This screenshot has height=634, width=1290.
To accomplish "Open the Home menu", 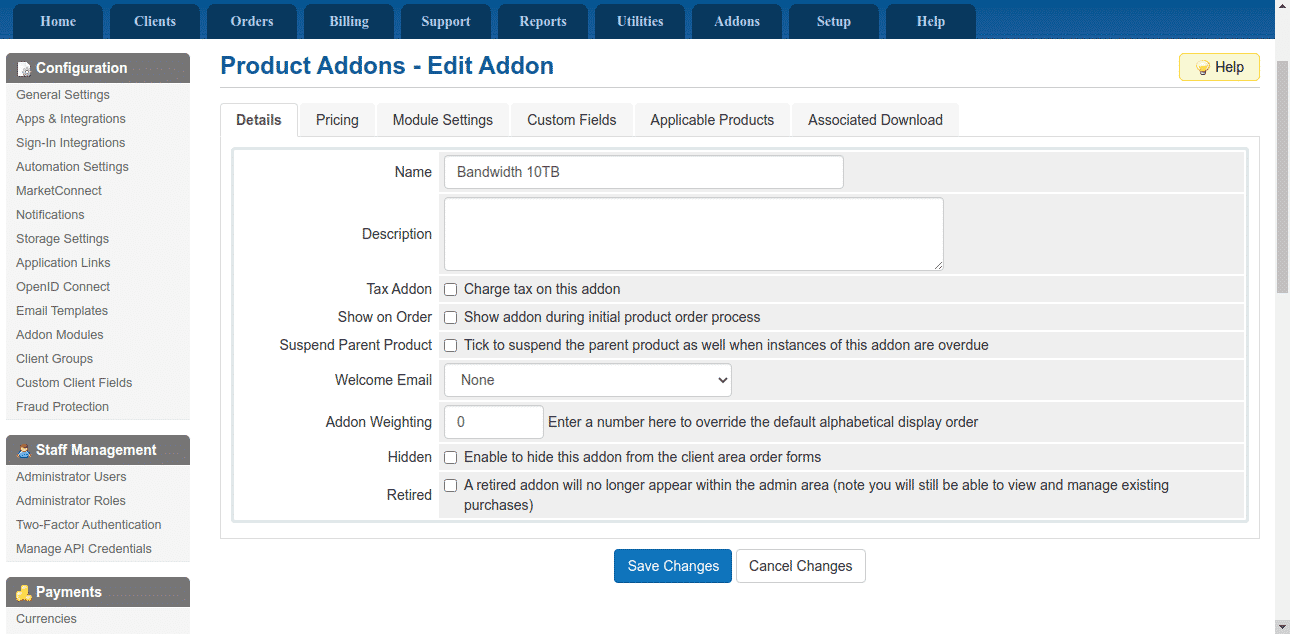I will tap(58, 22).
